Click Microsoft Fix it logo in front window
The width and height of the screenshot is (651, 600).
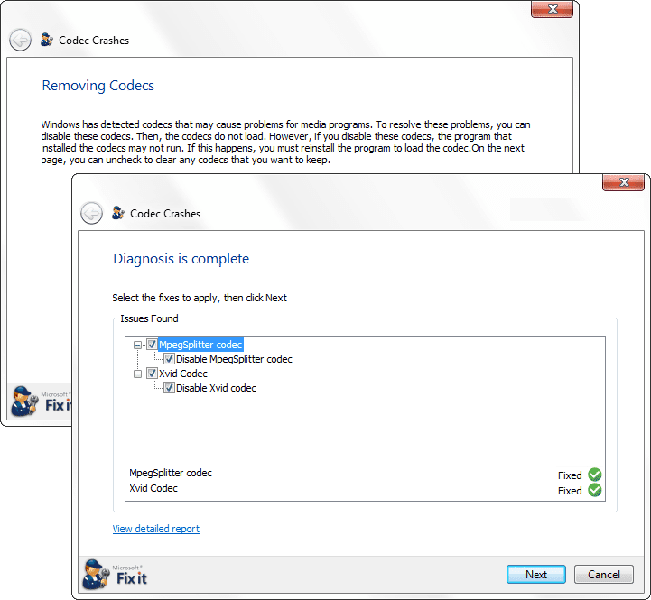tap(115, 574)
